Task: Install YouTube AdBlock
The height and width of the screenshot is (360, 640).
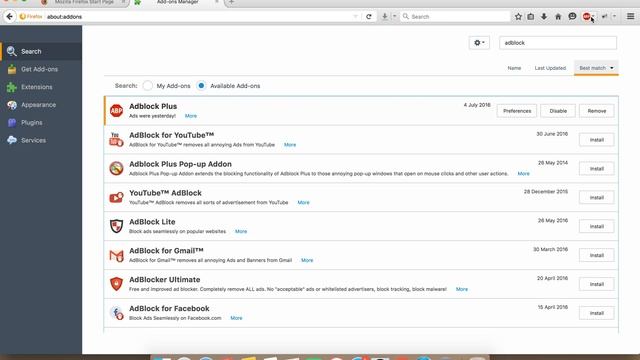Action: click(x=597, y=198)
